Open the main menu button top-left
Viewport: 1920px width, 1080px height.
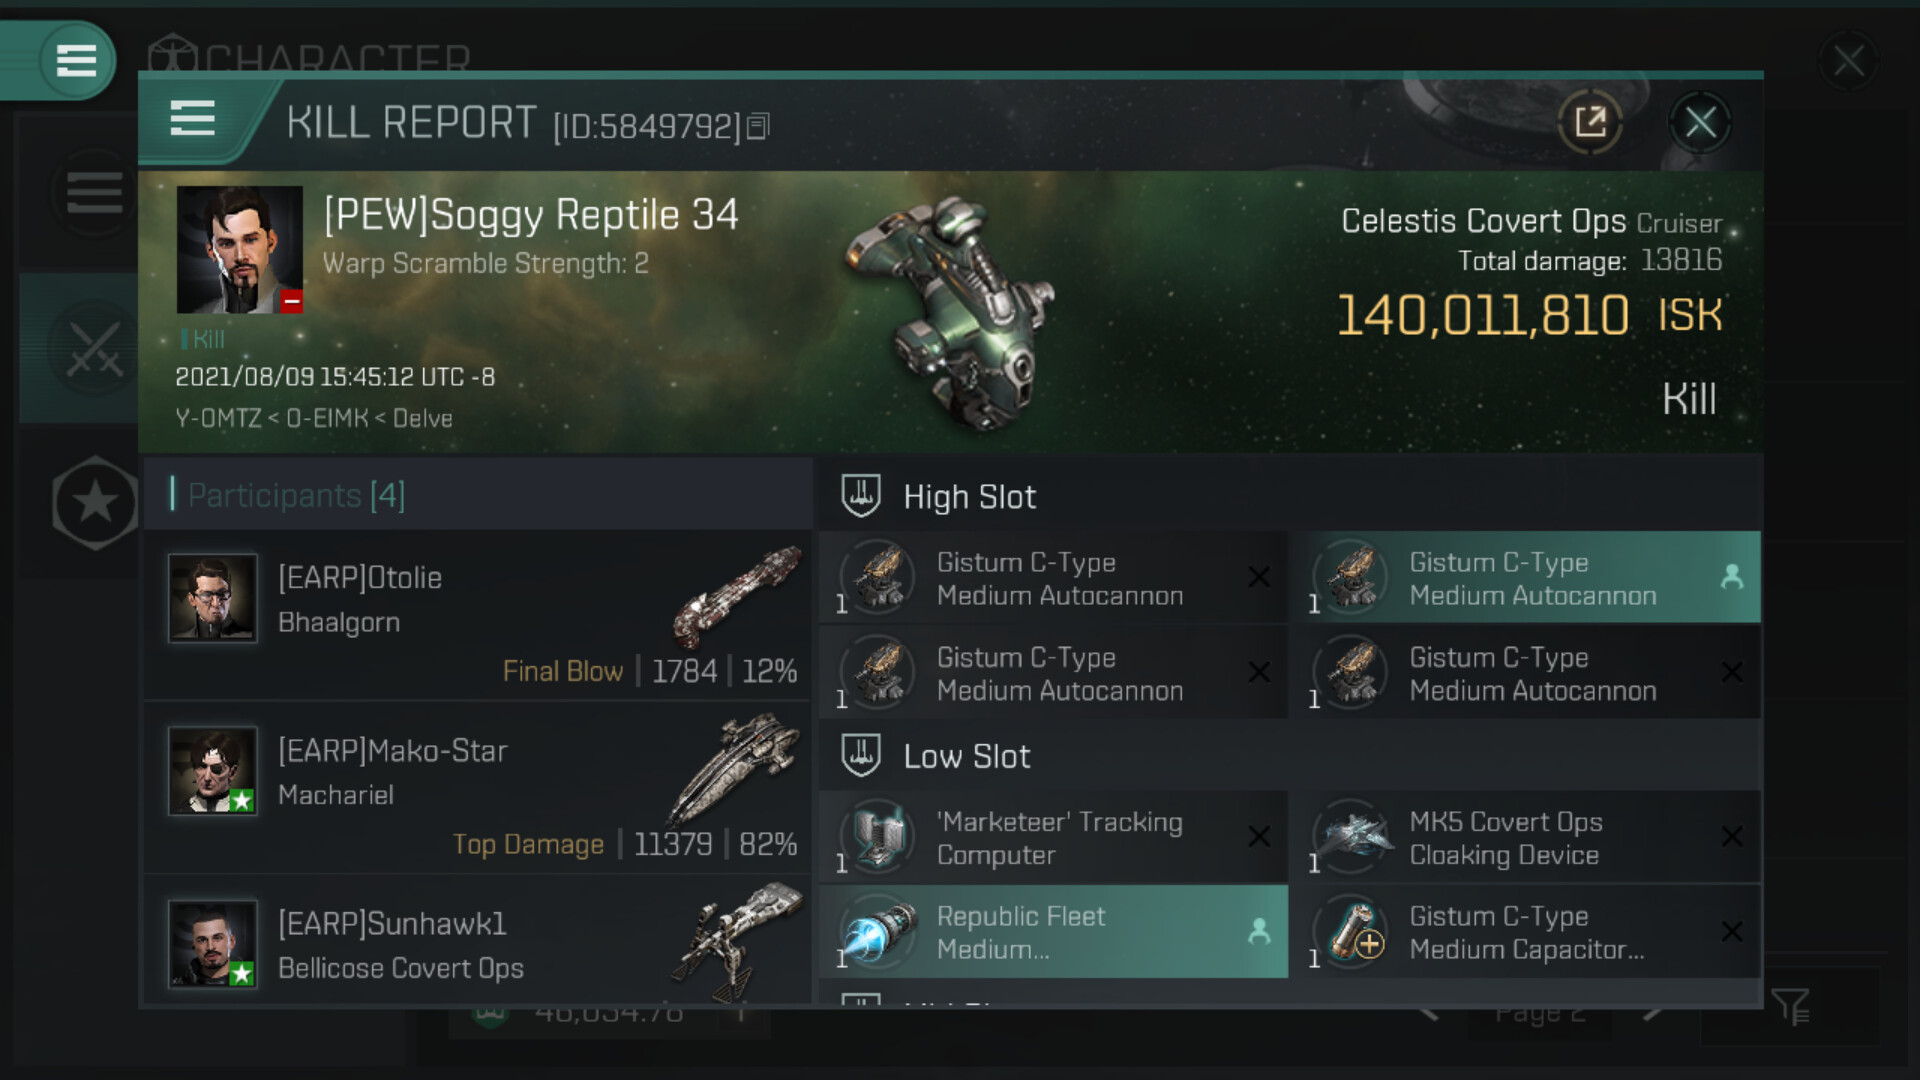click(x=76, y=60)
